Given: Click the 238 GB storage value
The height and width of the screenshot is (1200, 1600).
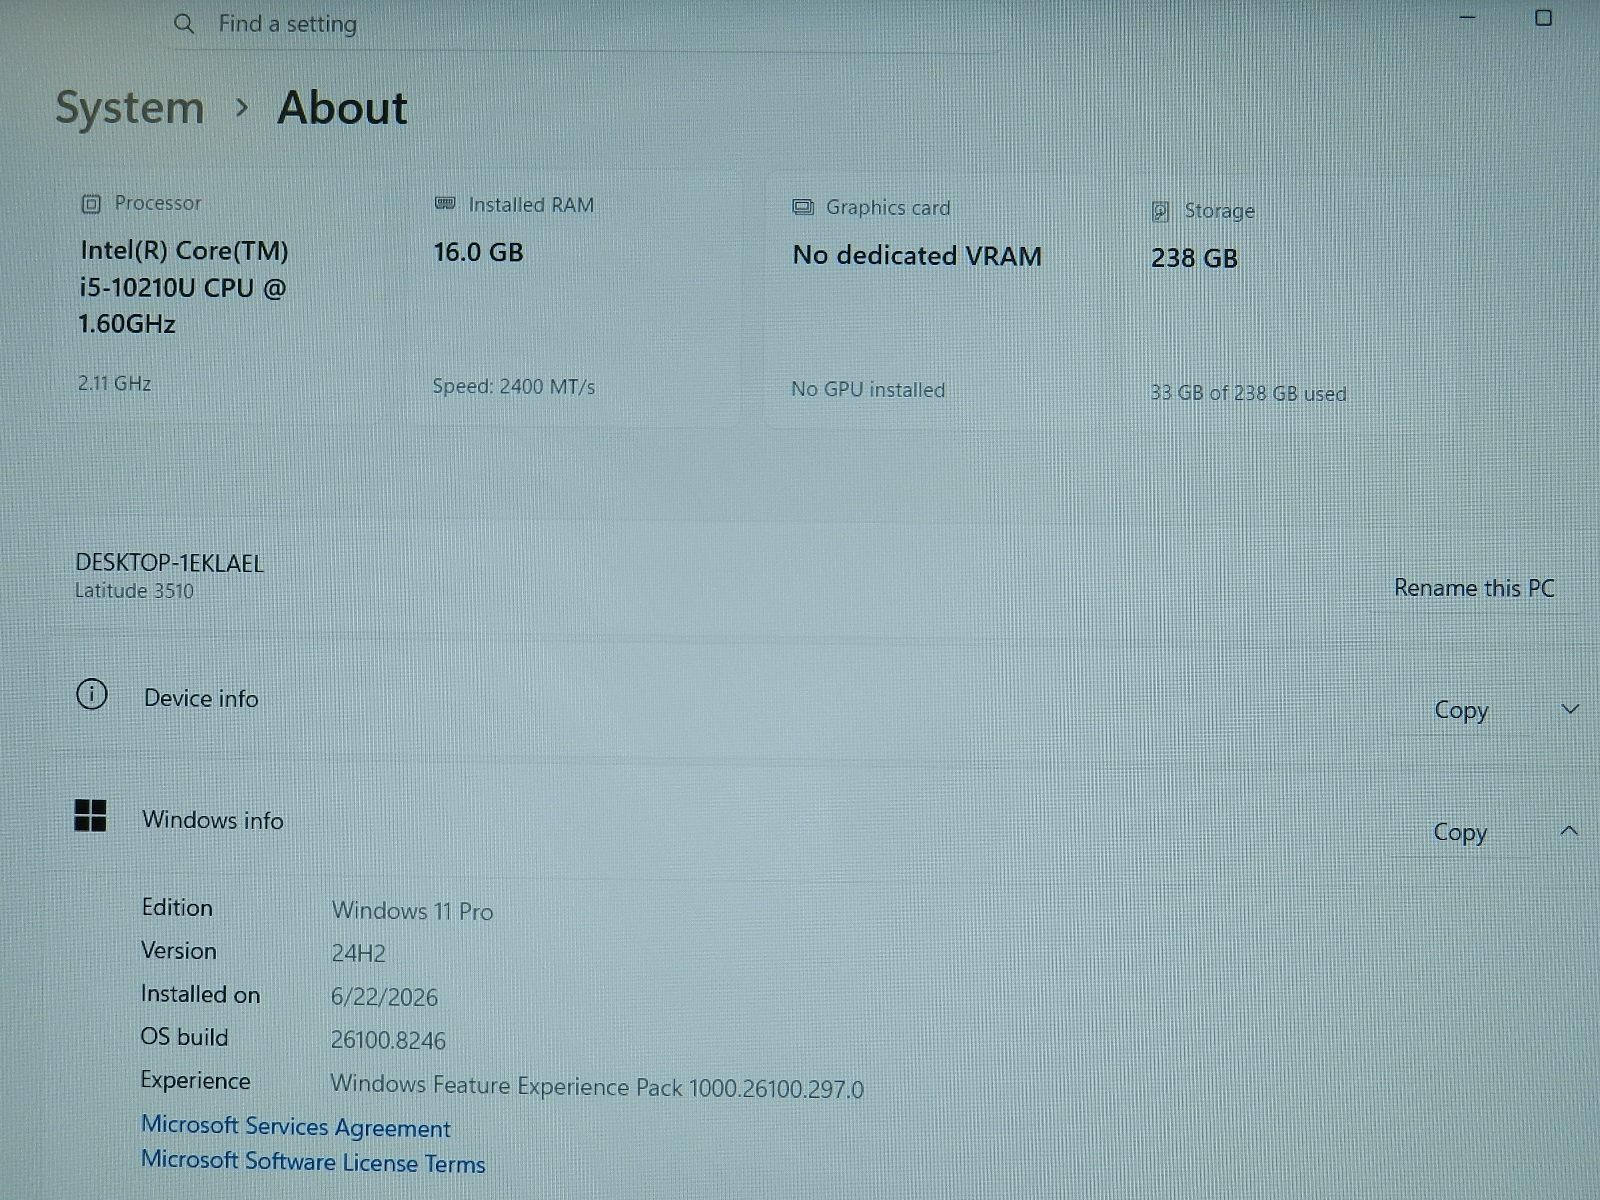Looking at the screenshot, I should 1195,259.
